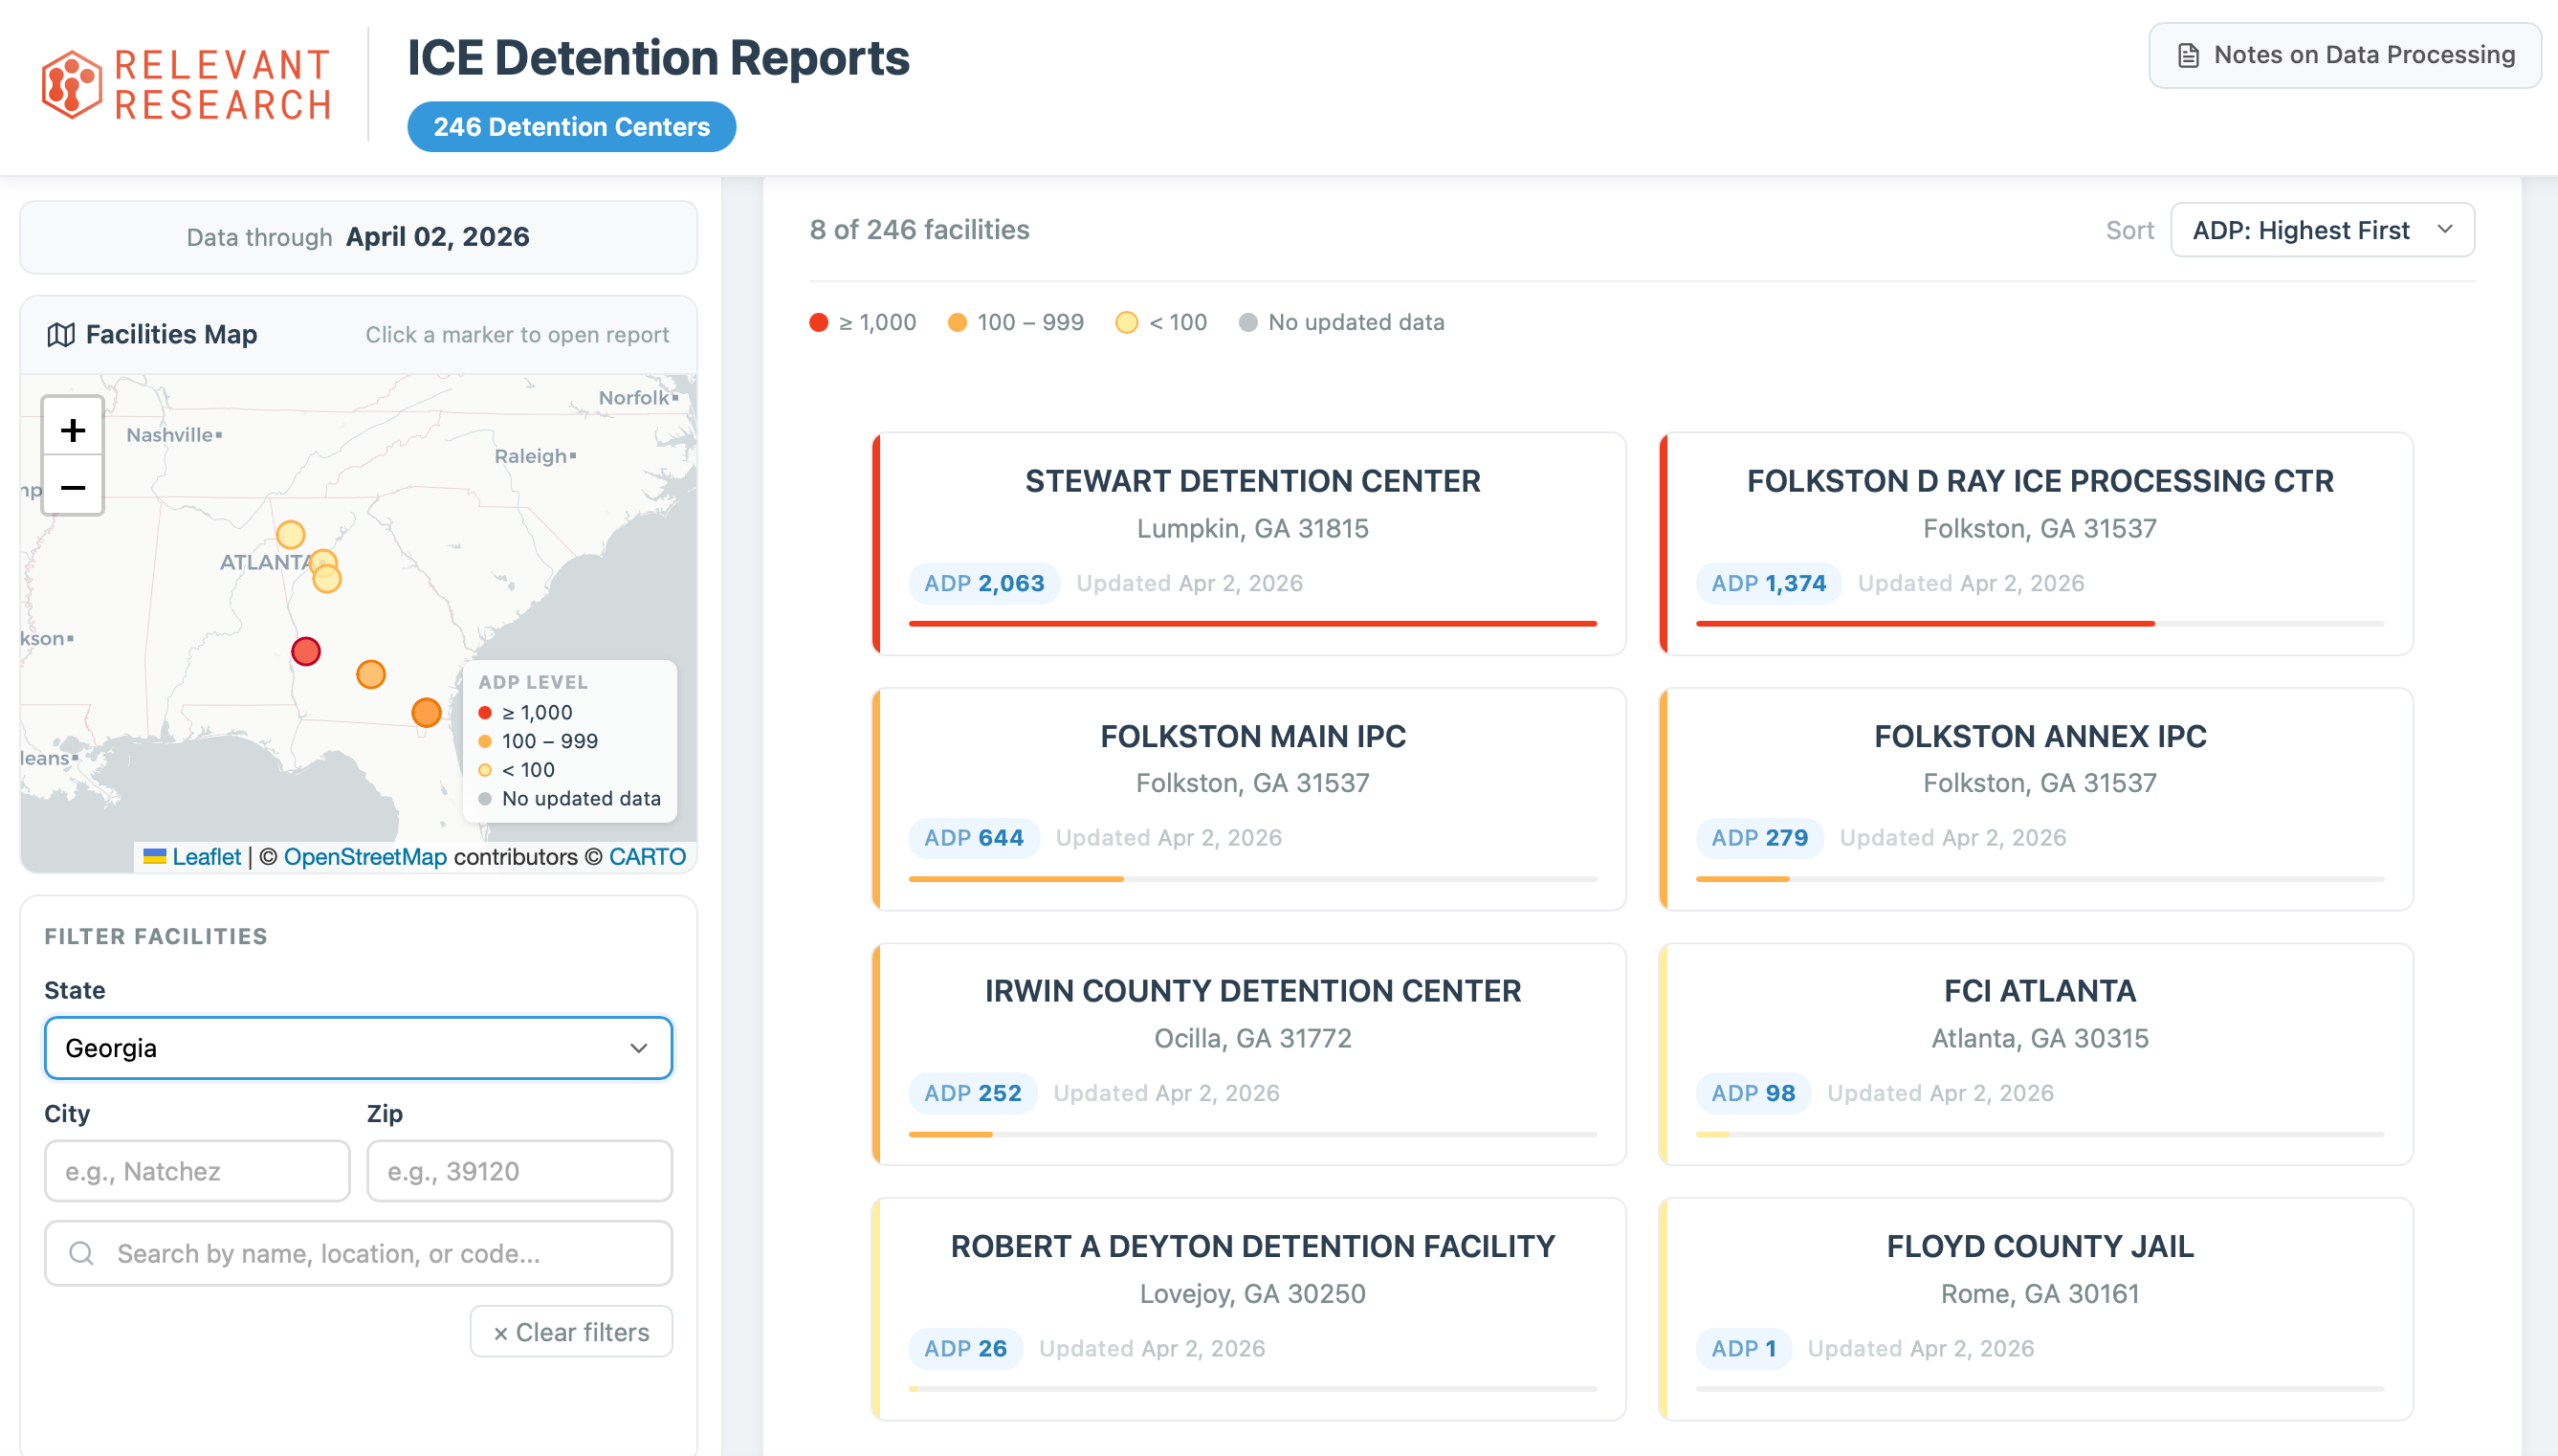The width and height of the screenshot is (2558, 1456).
Task: Click the Relevant Research logo
Action: [x=186, y=85]
